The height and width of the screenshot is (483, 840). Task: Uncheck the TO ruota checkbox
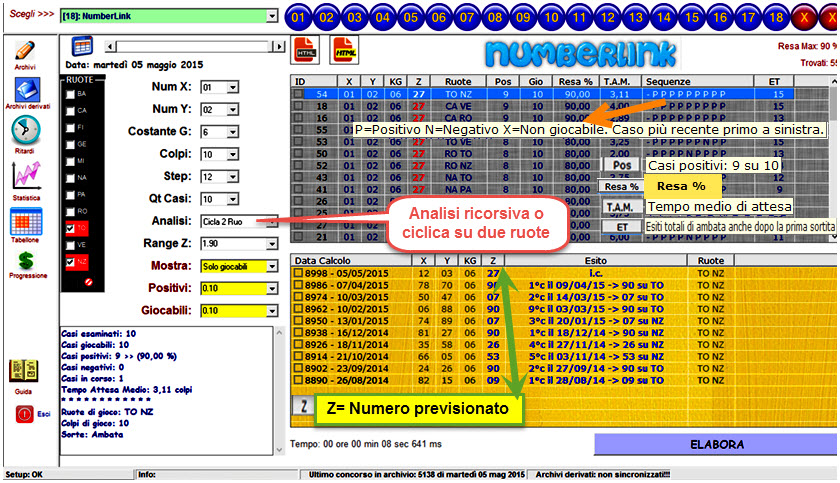point(70,228)
